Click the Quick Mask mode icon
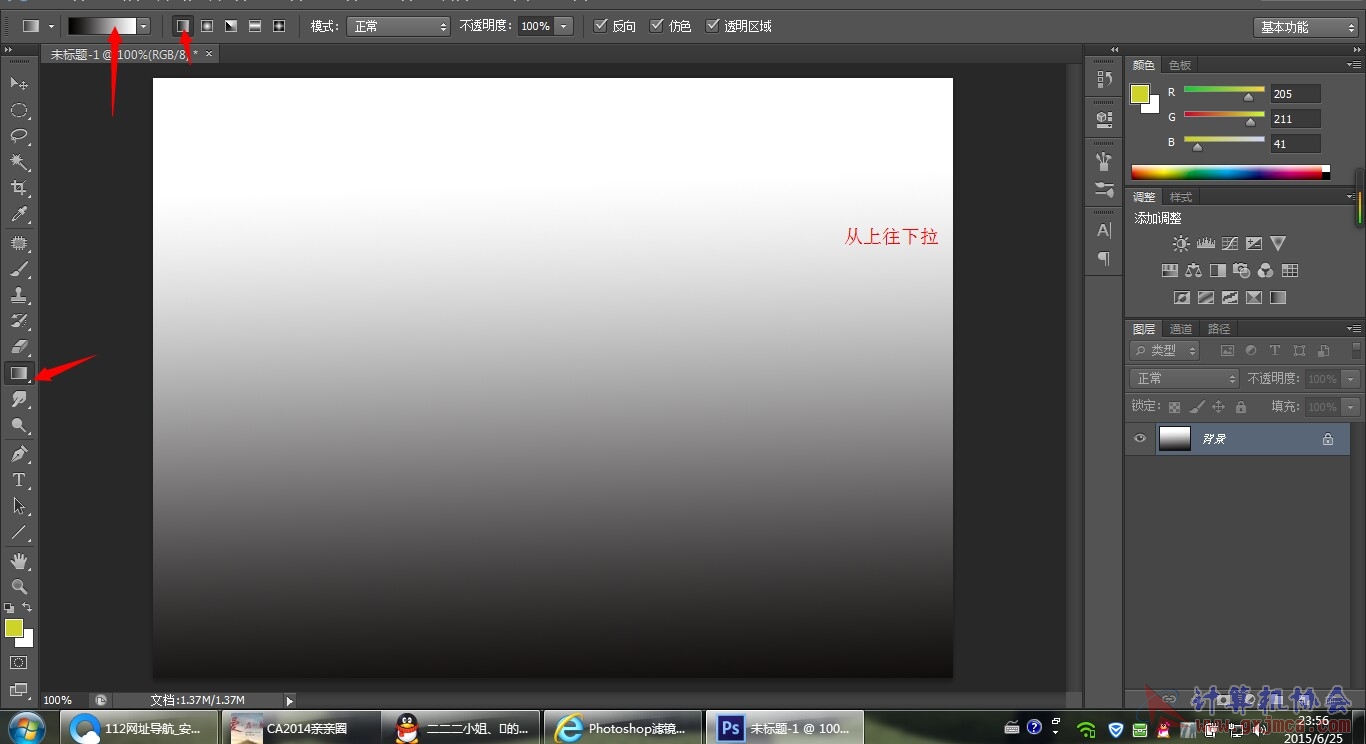Image resolution: width=1366 pixels, height=744 pixels. point(18,662)
